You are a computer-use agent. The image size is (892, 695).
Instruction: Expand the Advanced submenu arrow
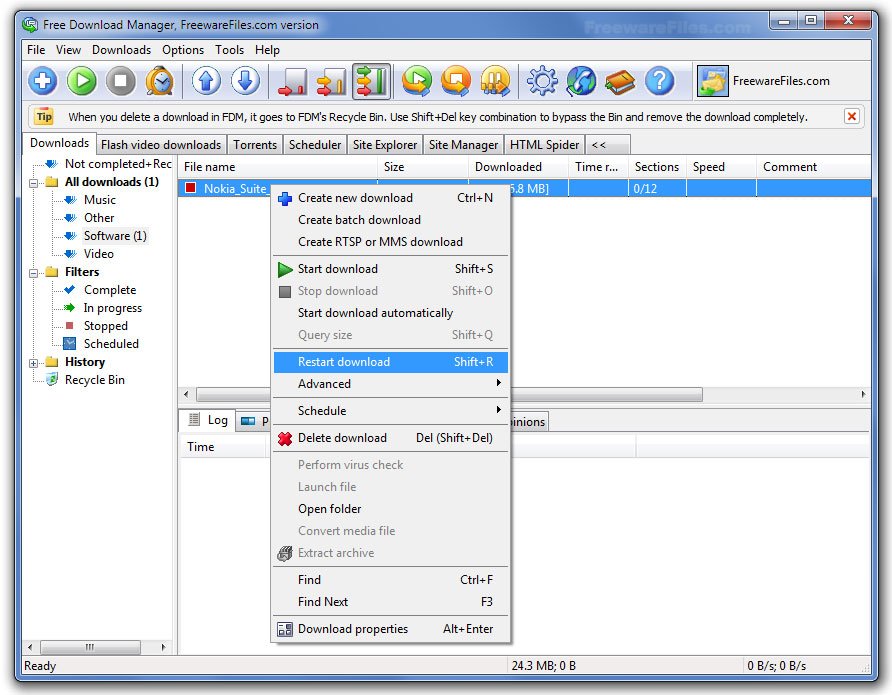(498, 383)
